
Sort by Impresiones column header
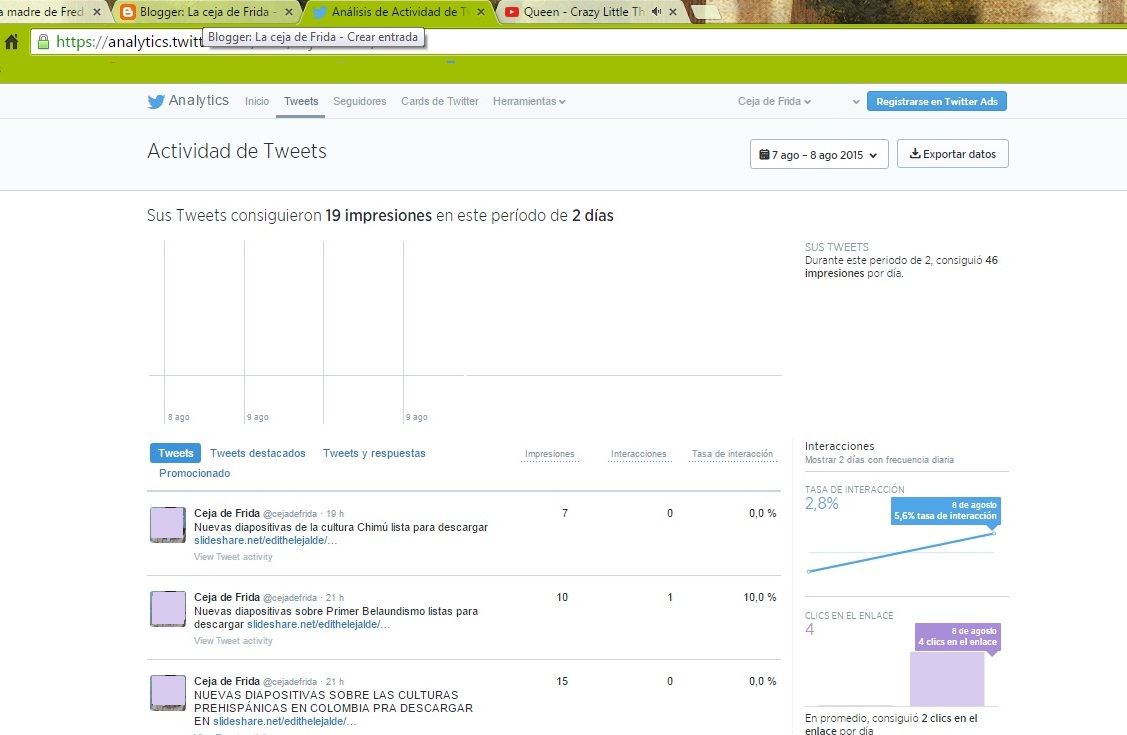(550, 454)
